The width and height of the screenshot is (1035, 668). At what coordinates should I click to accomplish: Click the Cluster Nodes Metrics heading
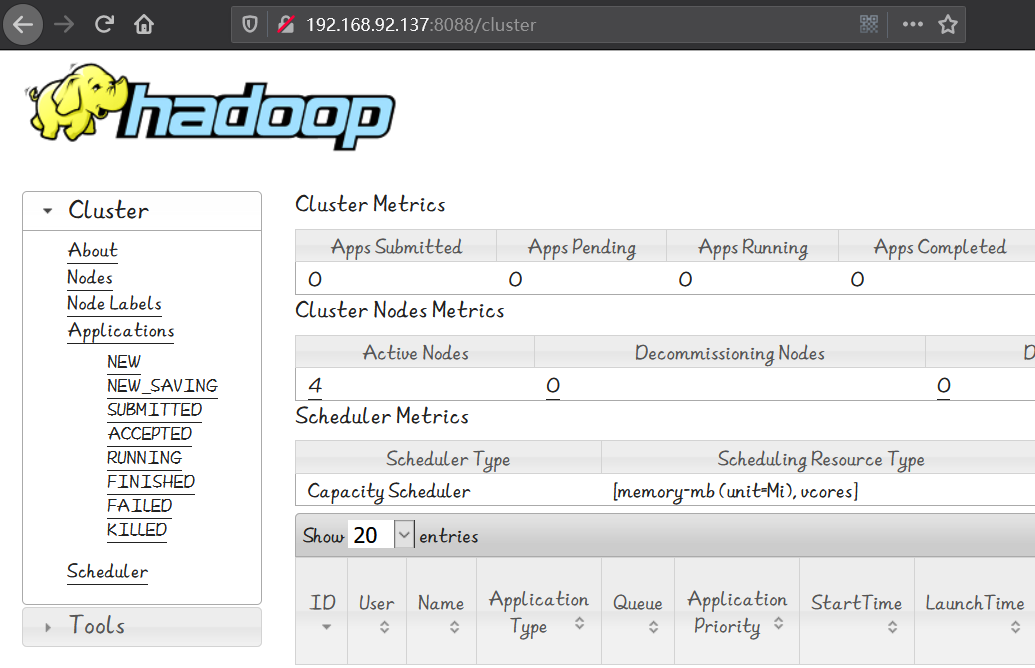point(400,310)
